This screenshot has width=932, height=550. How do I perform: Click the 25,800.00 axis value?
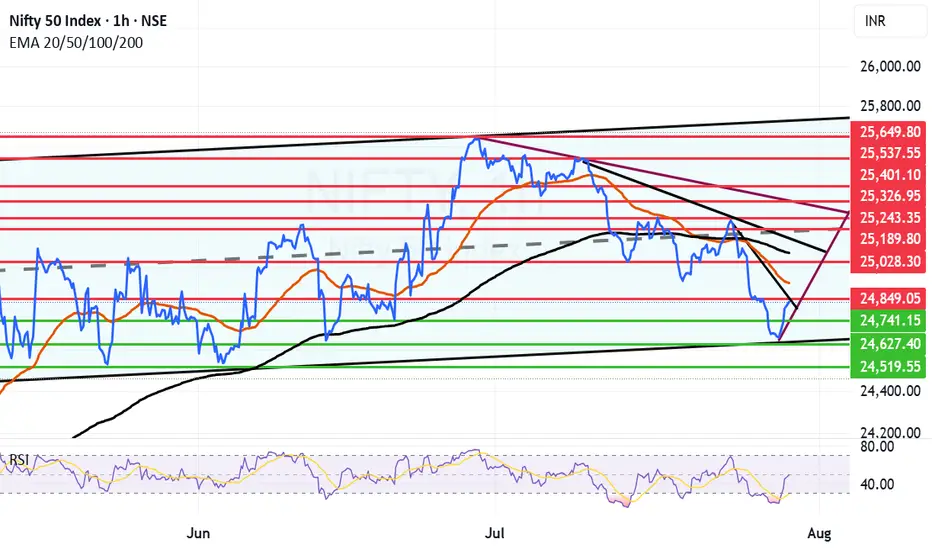(890, 106)
